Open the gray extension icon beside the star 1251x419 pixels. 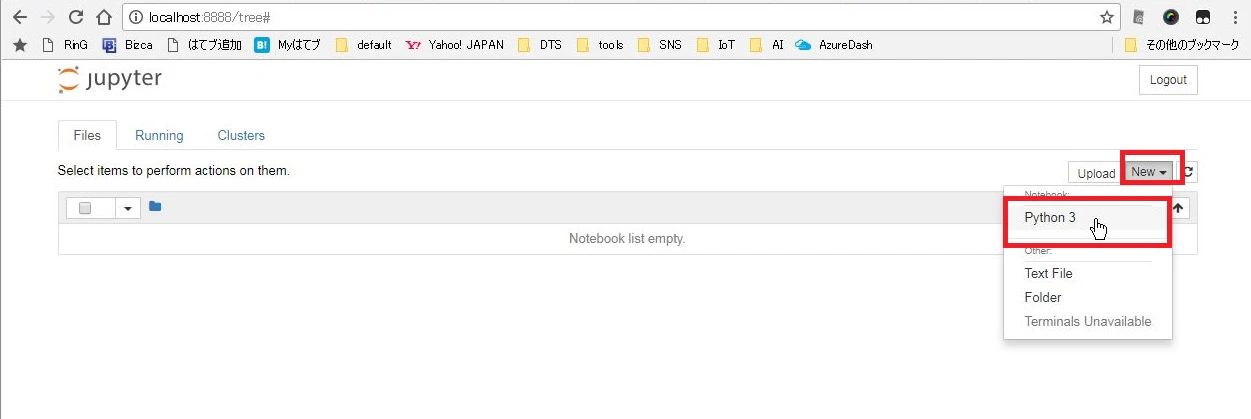[x=1139, y=17]
